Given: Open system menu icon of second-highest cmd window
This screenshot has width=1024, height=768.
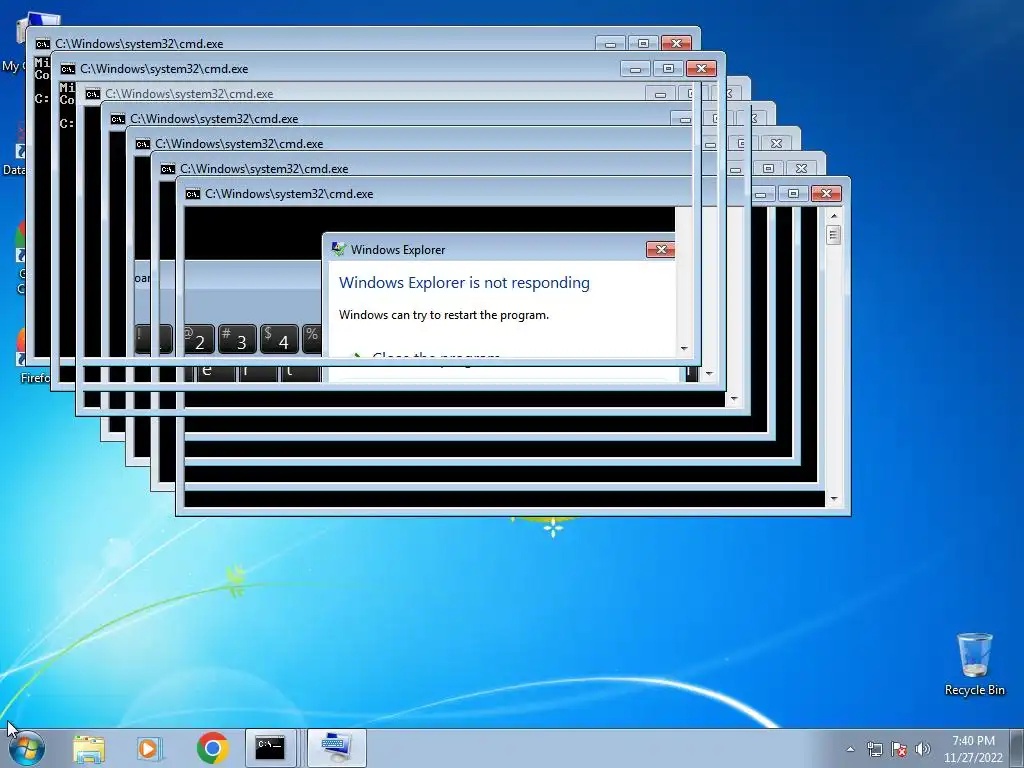Looking at the screenshot, I should tap(67, 69).
